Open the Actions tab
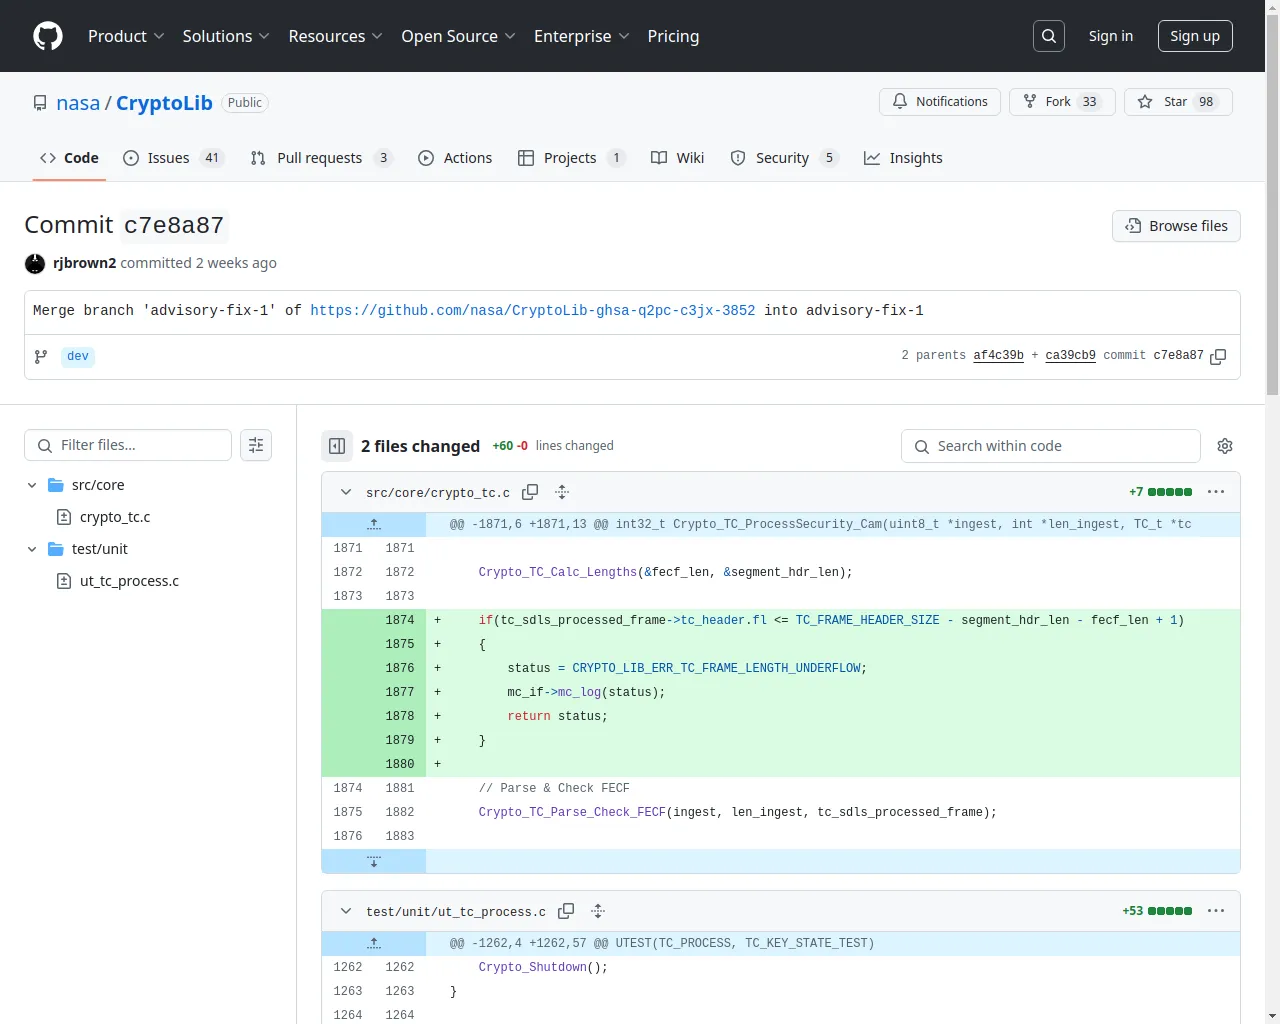1280x1024 pixels. point(455,158)
